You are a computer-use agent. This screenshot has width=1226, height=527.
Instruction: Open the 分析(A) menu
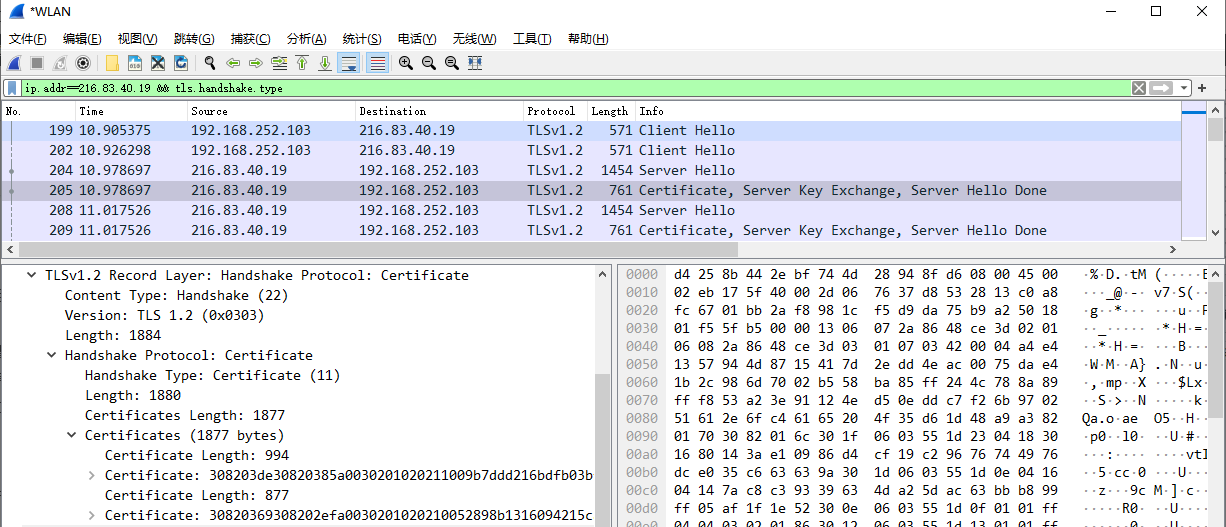(x=306, y=39)
